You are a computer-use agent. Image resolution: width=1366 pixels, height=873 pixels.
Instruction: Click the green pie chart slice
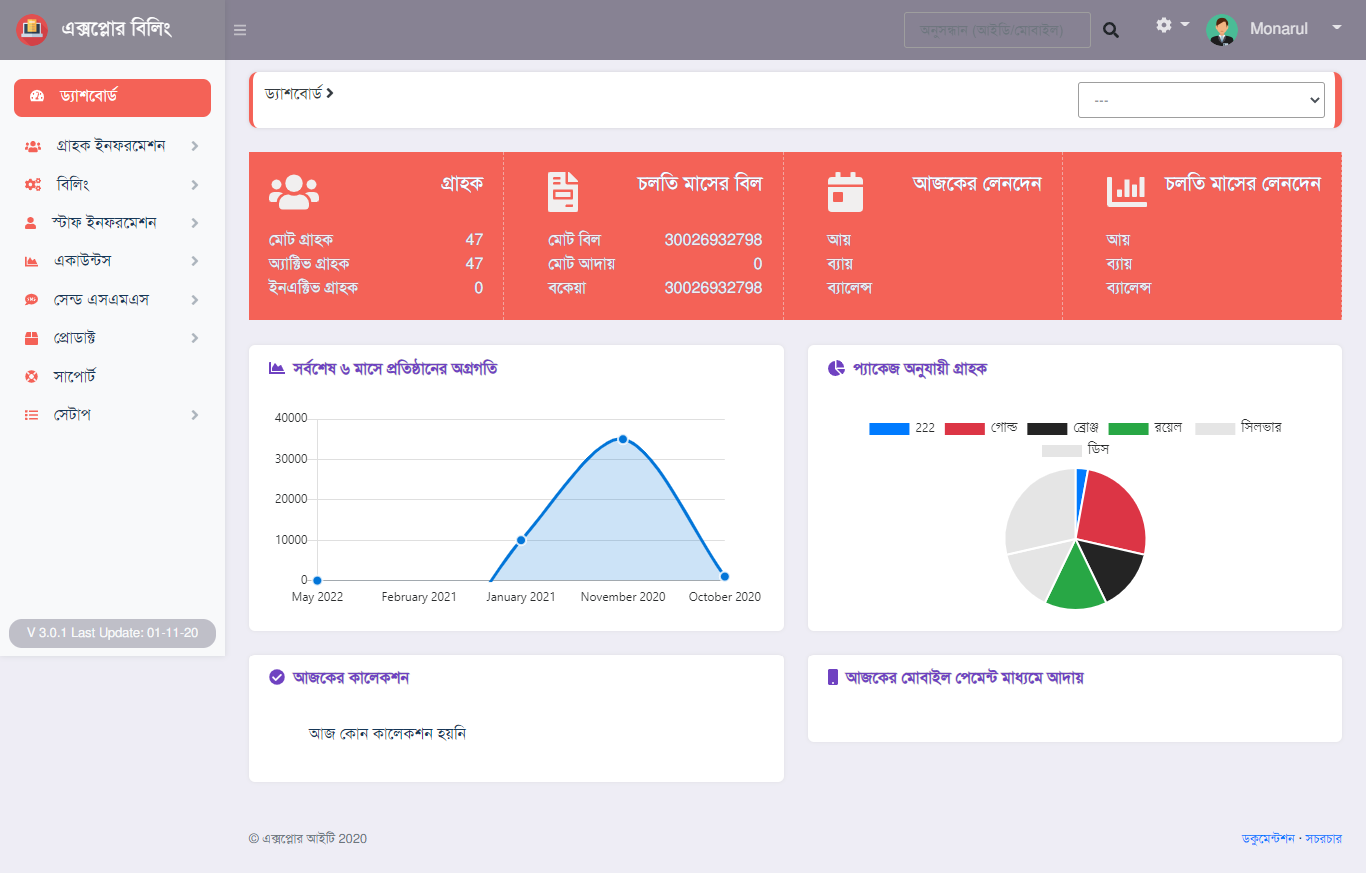tap(1076, 582)
